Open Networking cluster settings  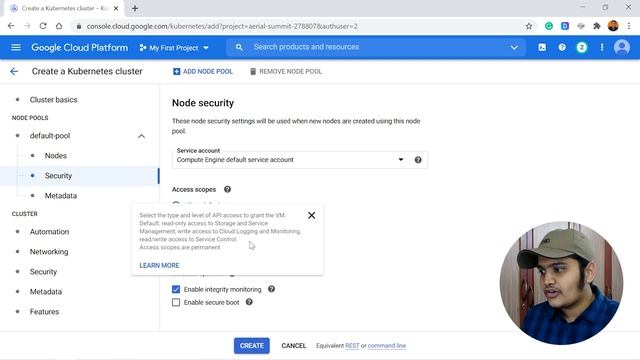pos(49,251)
